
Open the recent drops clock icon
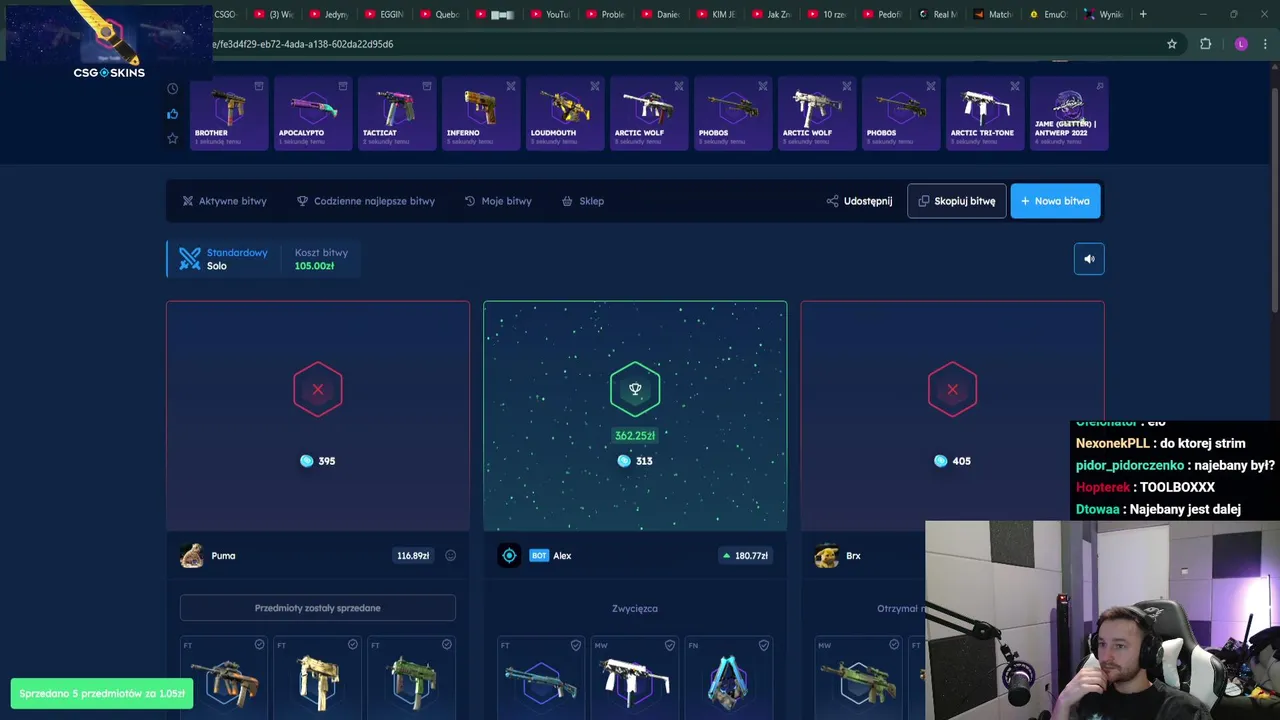click(x=172, y=89)
